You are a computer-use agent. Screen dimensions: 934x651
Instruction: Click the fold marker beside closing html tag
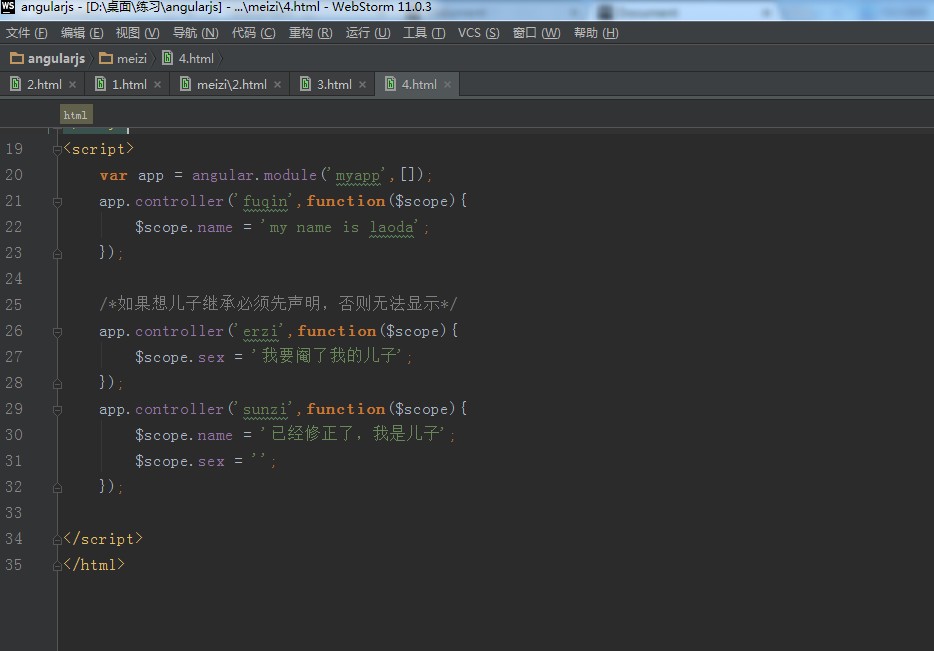coord(57,566)
